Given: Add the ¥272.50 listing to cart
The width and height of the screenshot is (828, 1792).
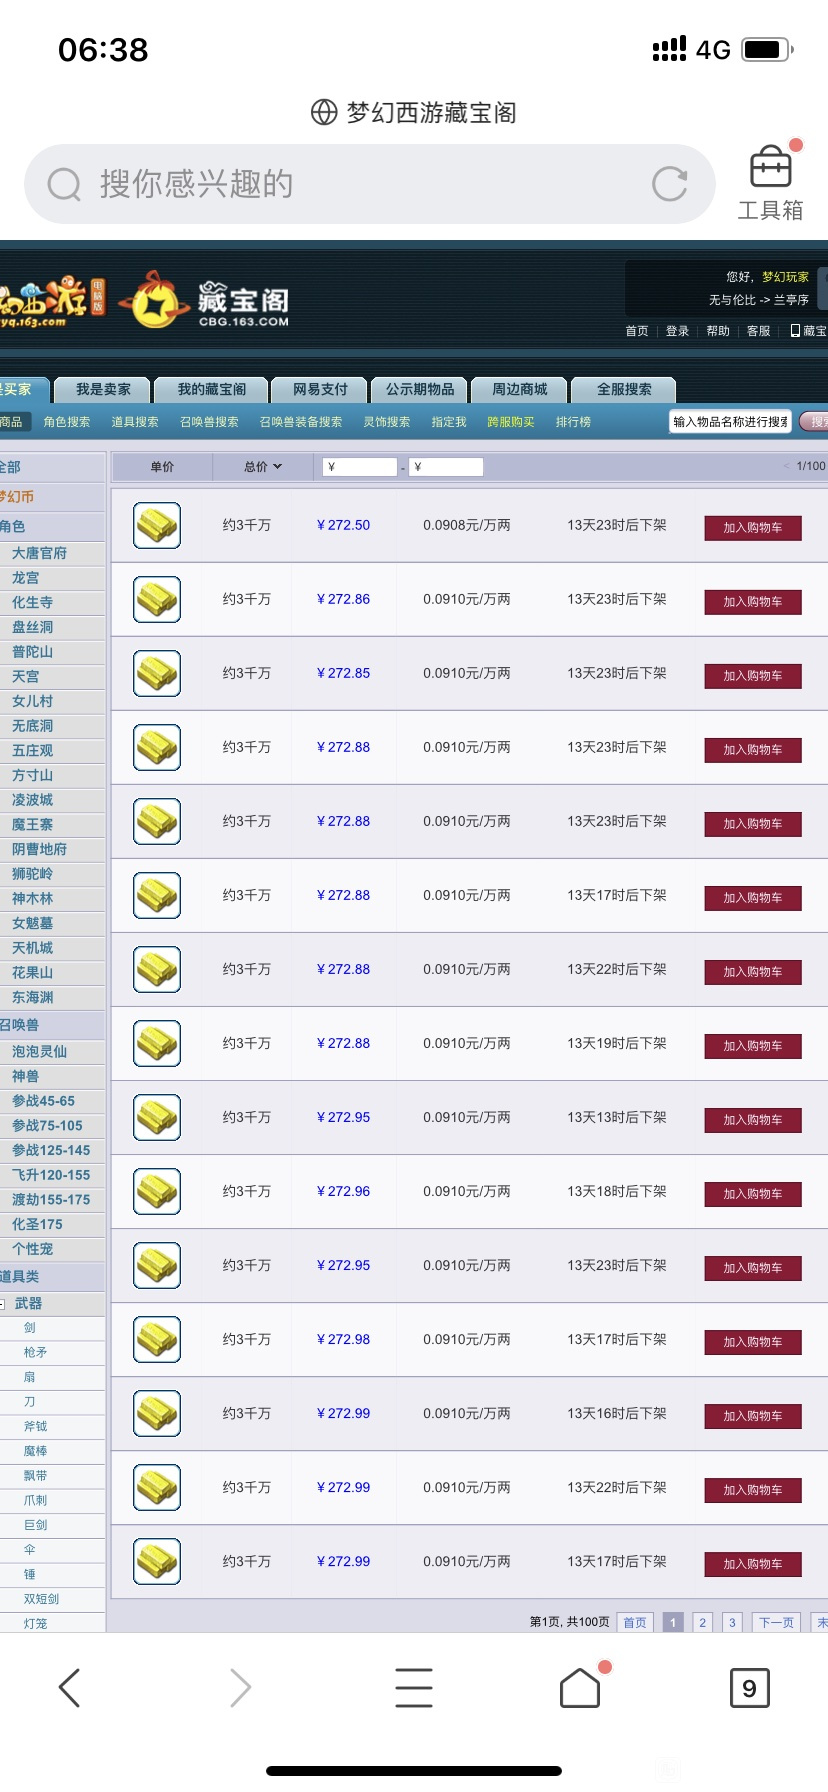Looking at the screenshot, I should click(753, 528).
